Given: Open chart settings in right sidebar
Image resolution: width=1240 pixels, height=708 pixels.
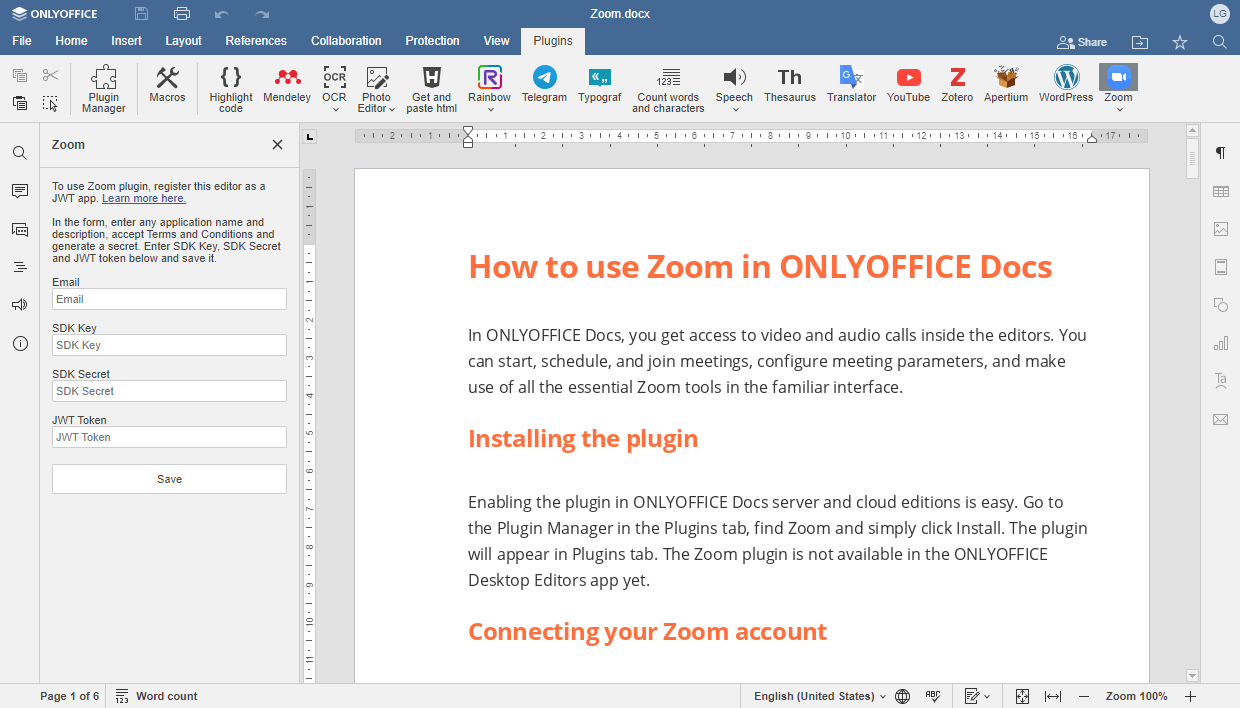Looking at the screenshot, I should point(1220,343).
